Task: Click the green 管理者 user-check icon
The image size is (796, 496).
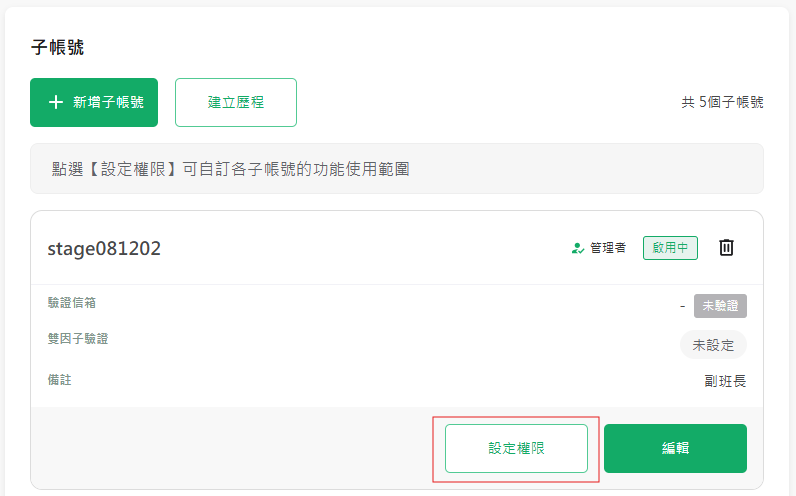Action: pos(578,248)
